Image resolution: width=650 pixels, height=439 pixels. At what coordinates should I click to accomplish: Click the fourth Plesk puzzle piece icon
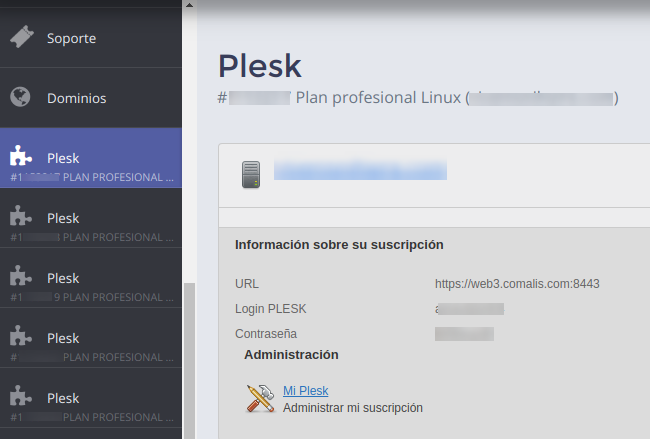coord(21,336)
